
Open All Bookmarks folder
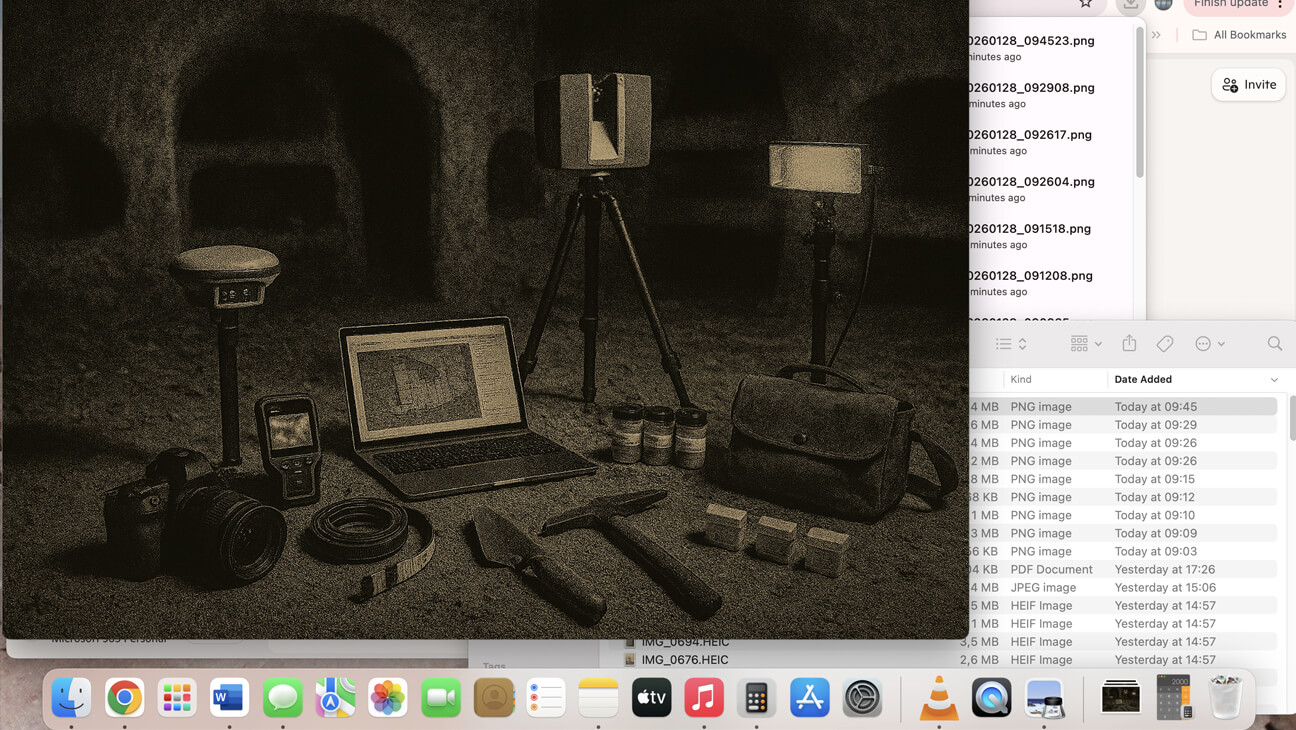(x=1238, y=35)
